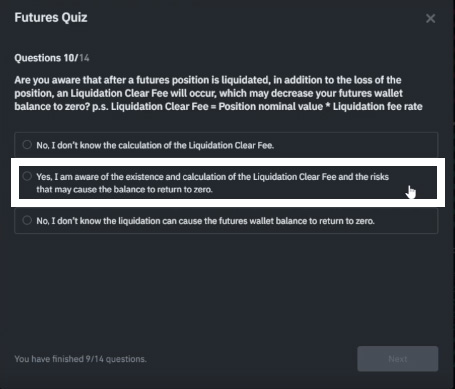Click the 'Questions 10/14' counter label
This screenshot has height=389, width=455.
pos(52,58)
